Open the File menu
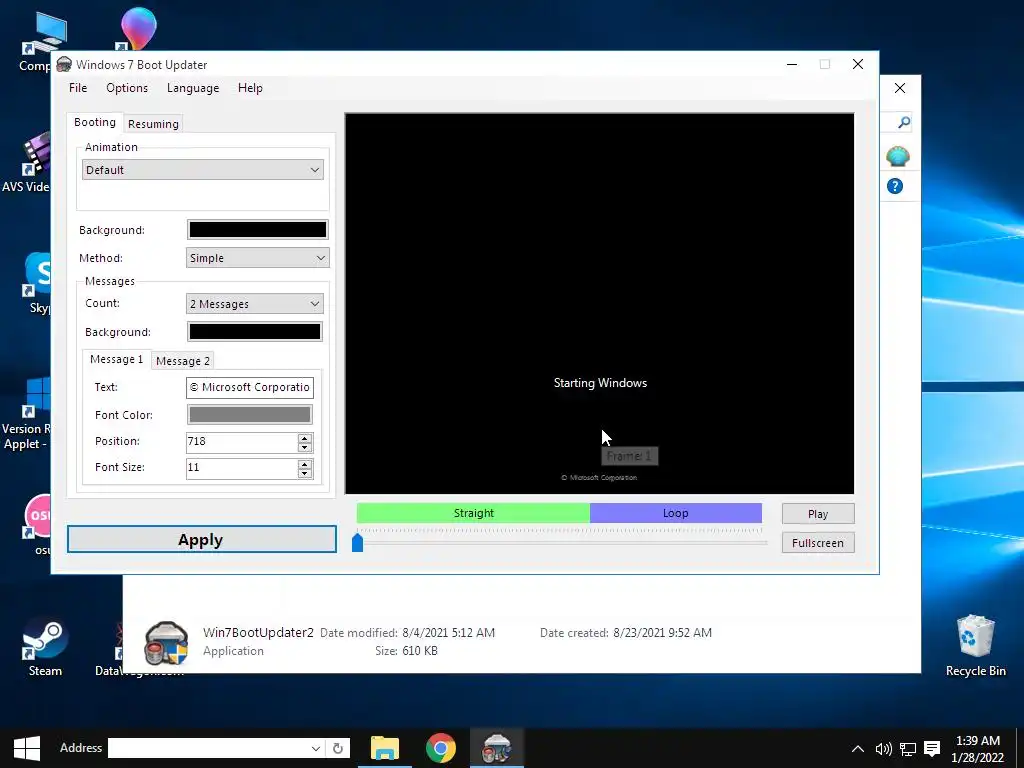Viewport: 1024px width, 768px height. [78, 88]
